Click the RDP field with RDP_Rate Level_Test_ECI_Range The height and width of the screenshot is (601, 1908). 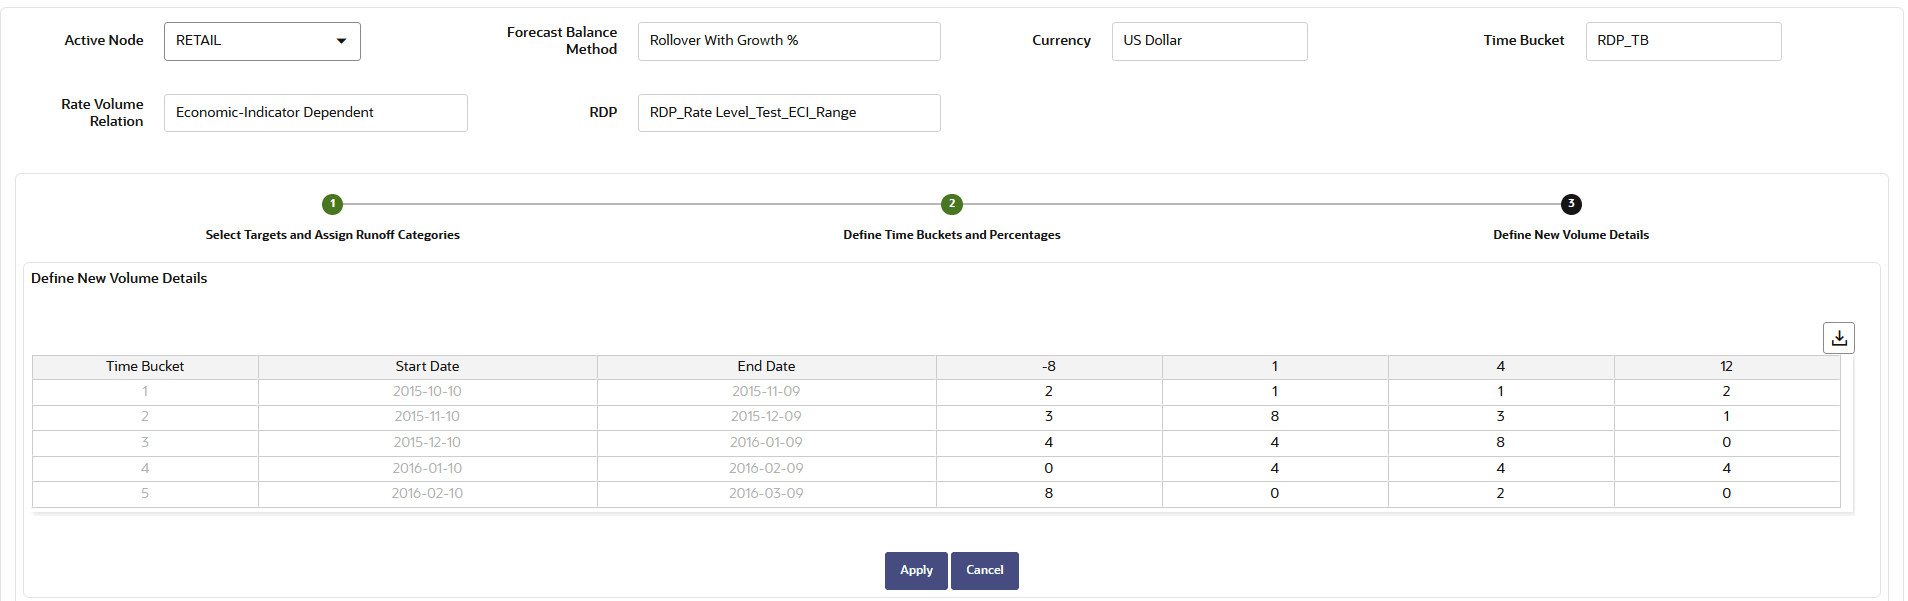click(x=789, y=113)
